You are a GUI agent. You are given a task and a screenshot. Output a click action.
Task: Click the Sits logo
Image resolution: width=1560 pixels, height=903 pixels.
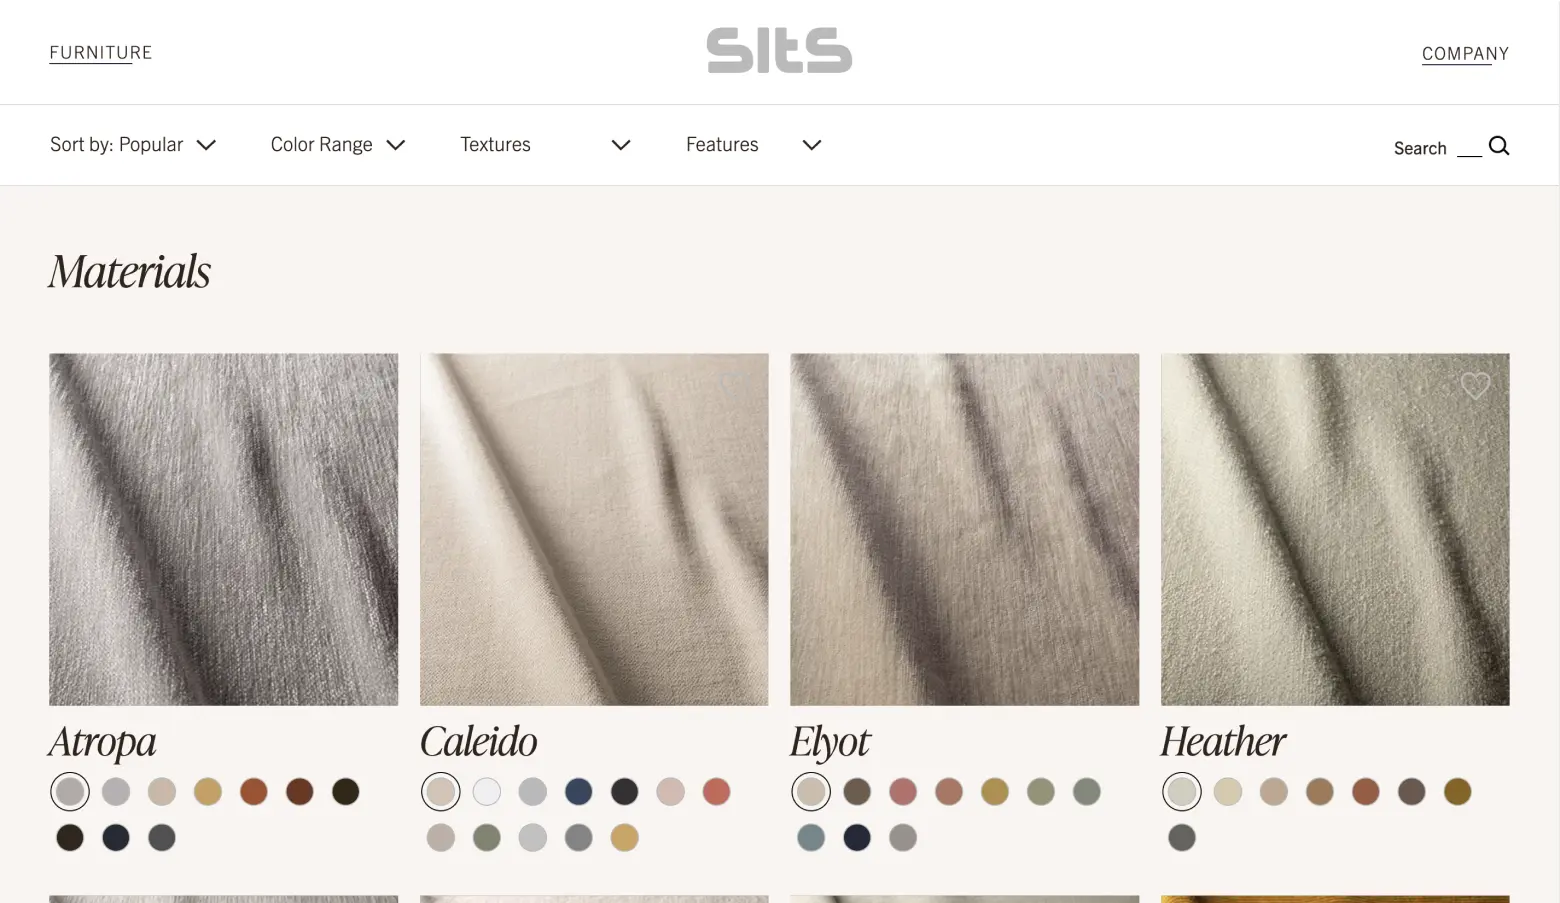tap(779, 51)
